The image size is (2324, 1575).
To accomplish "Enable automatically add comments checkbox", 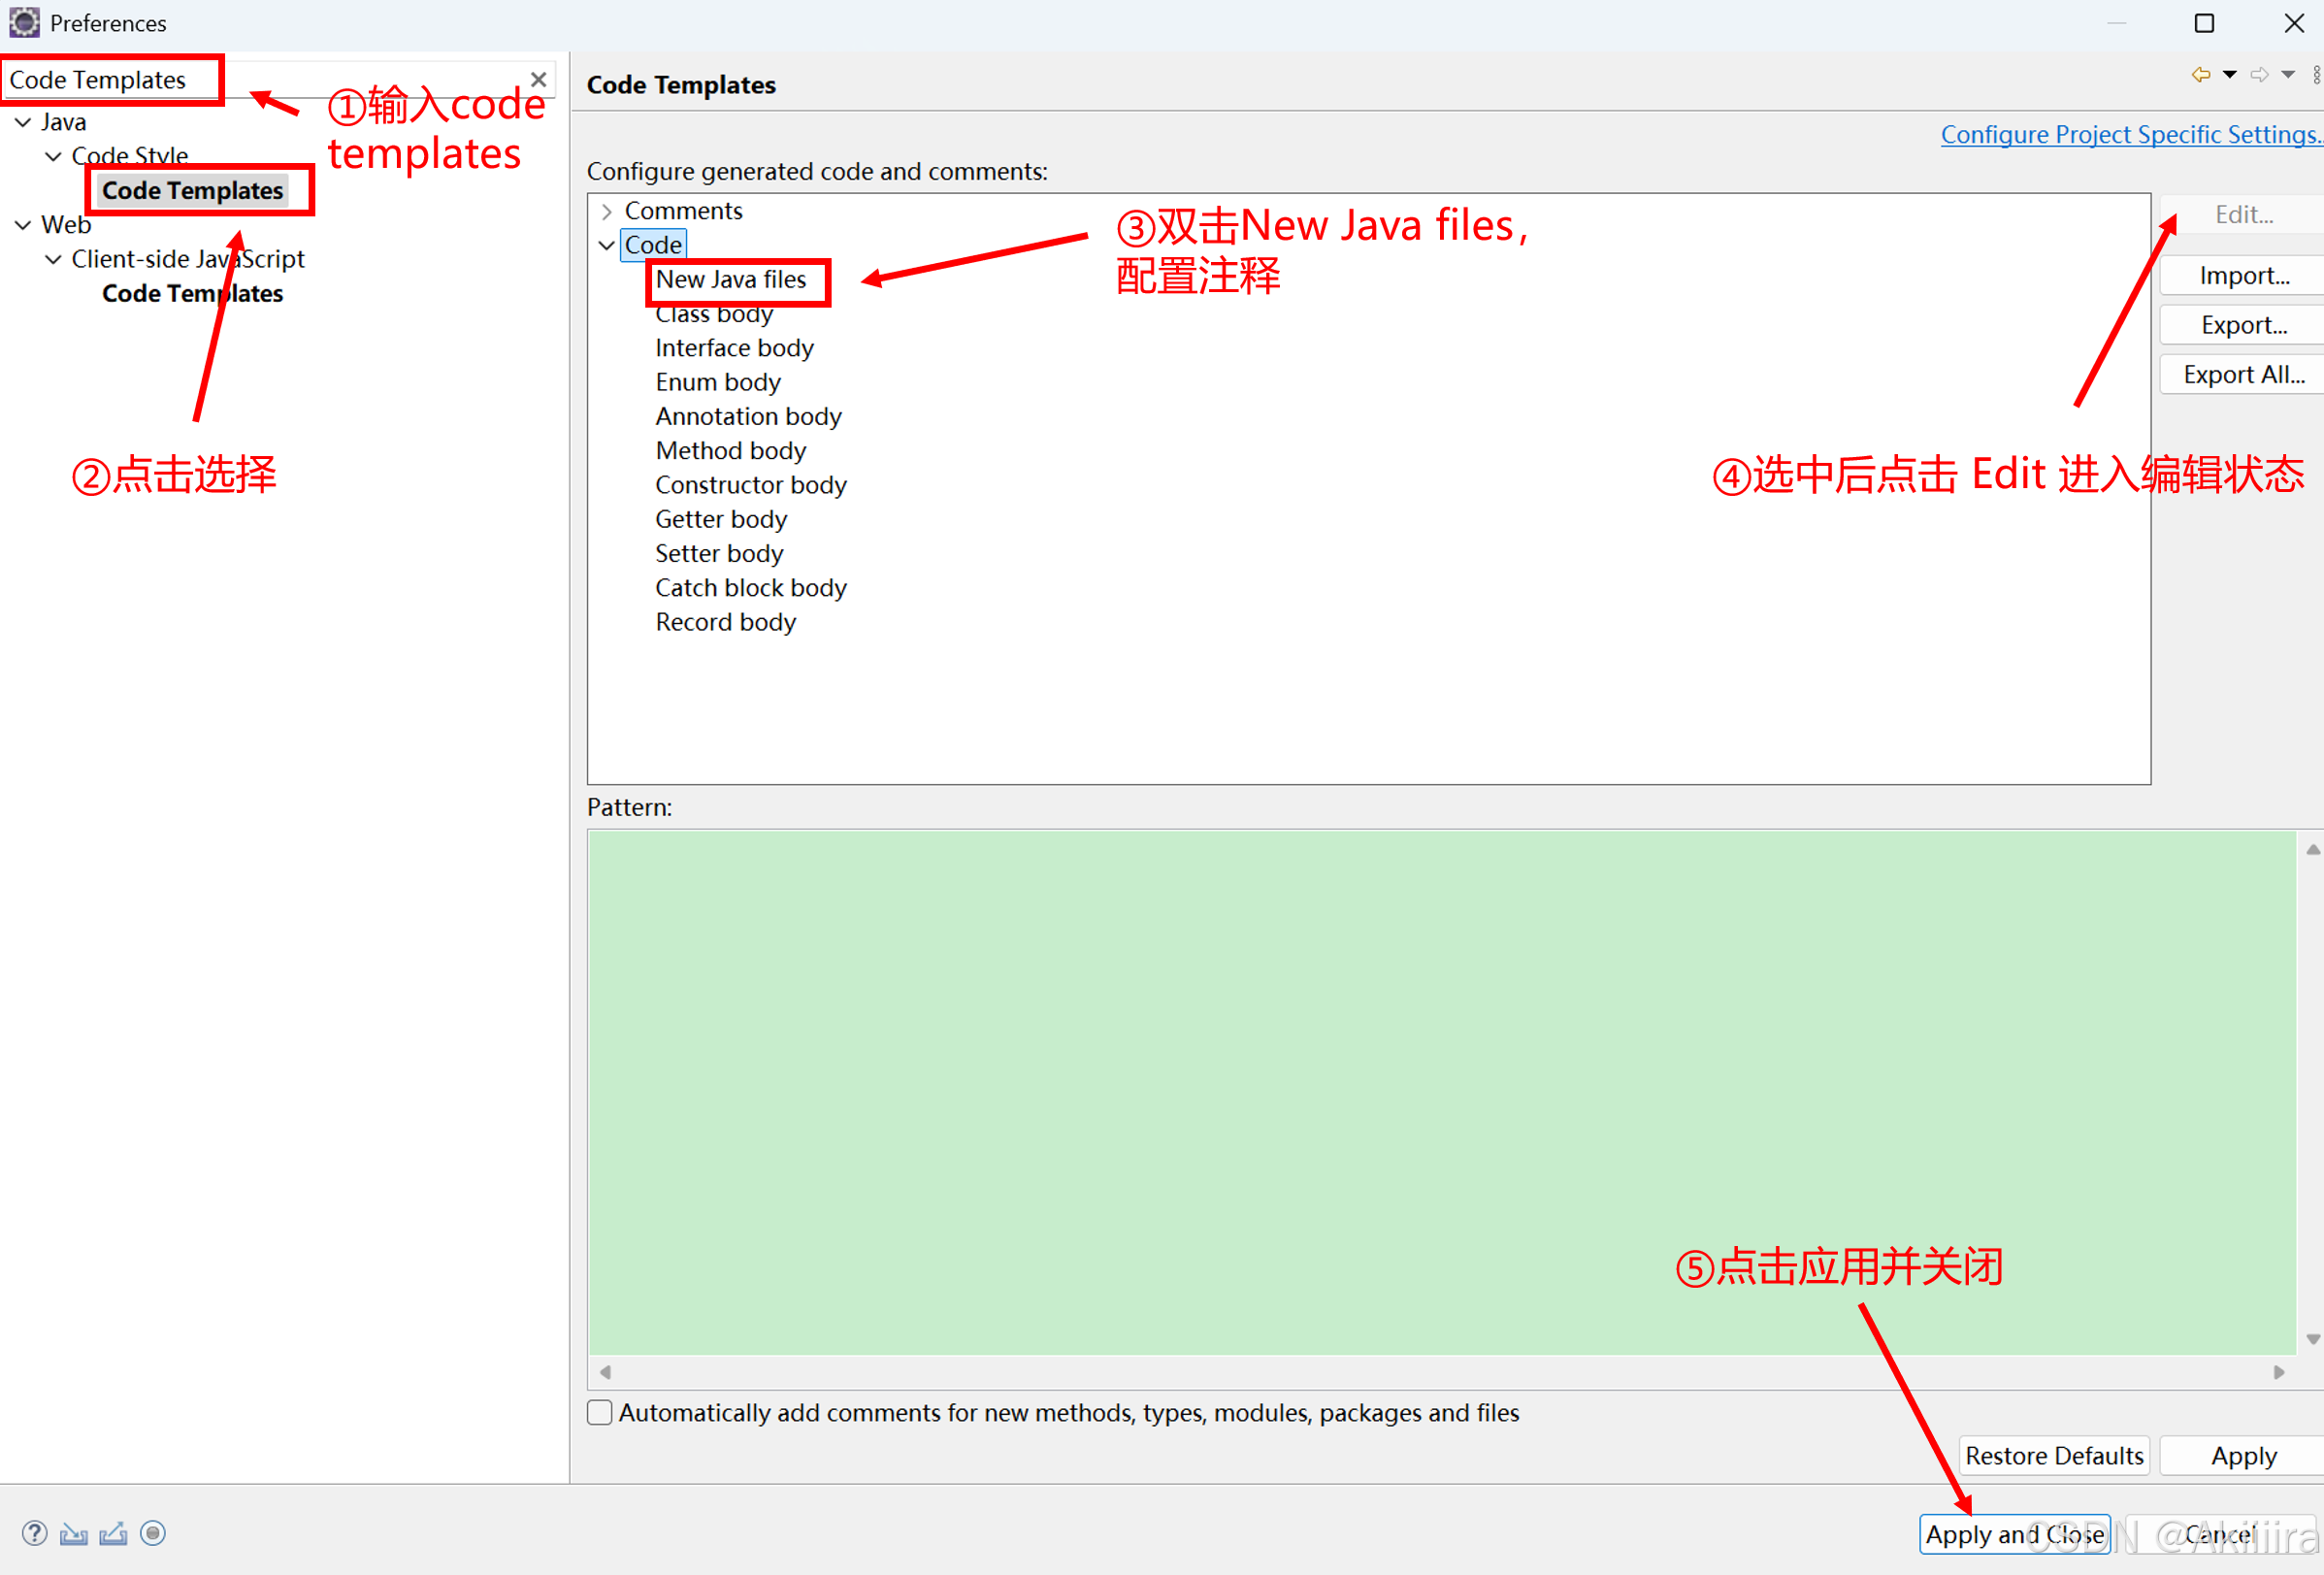I will [600, 1412].
